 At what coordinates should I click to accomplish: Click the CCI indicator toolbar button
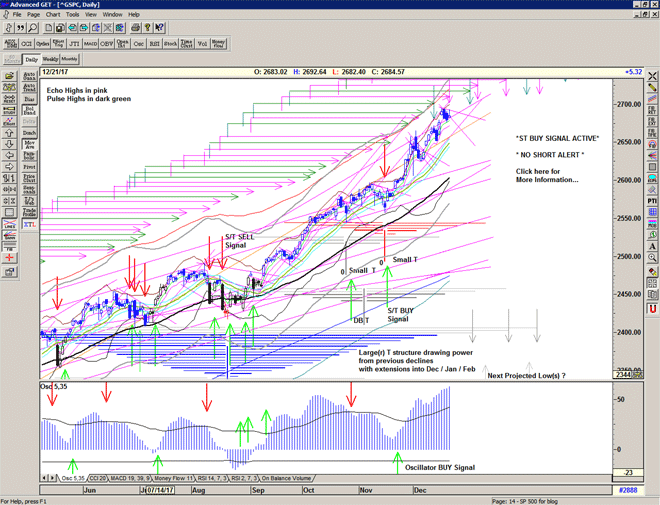[27, 43]
